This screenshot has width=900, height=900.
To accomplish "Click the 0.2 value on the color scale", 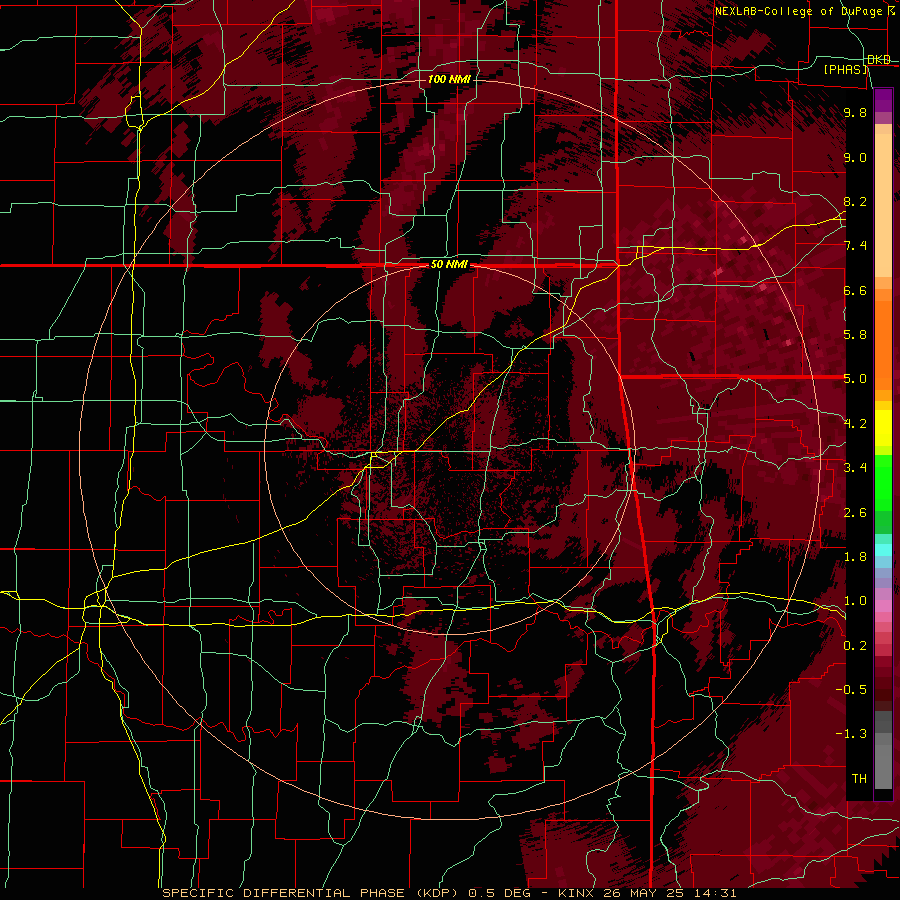I will (x=855, y=646).
